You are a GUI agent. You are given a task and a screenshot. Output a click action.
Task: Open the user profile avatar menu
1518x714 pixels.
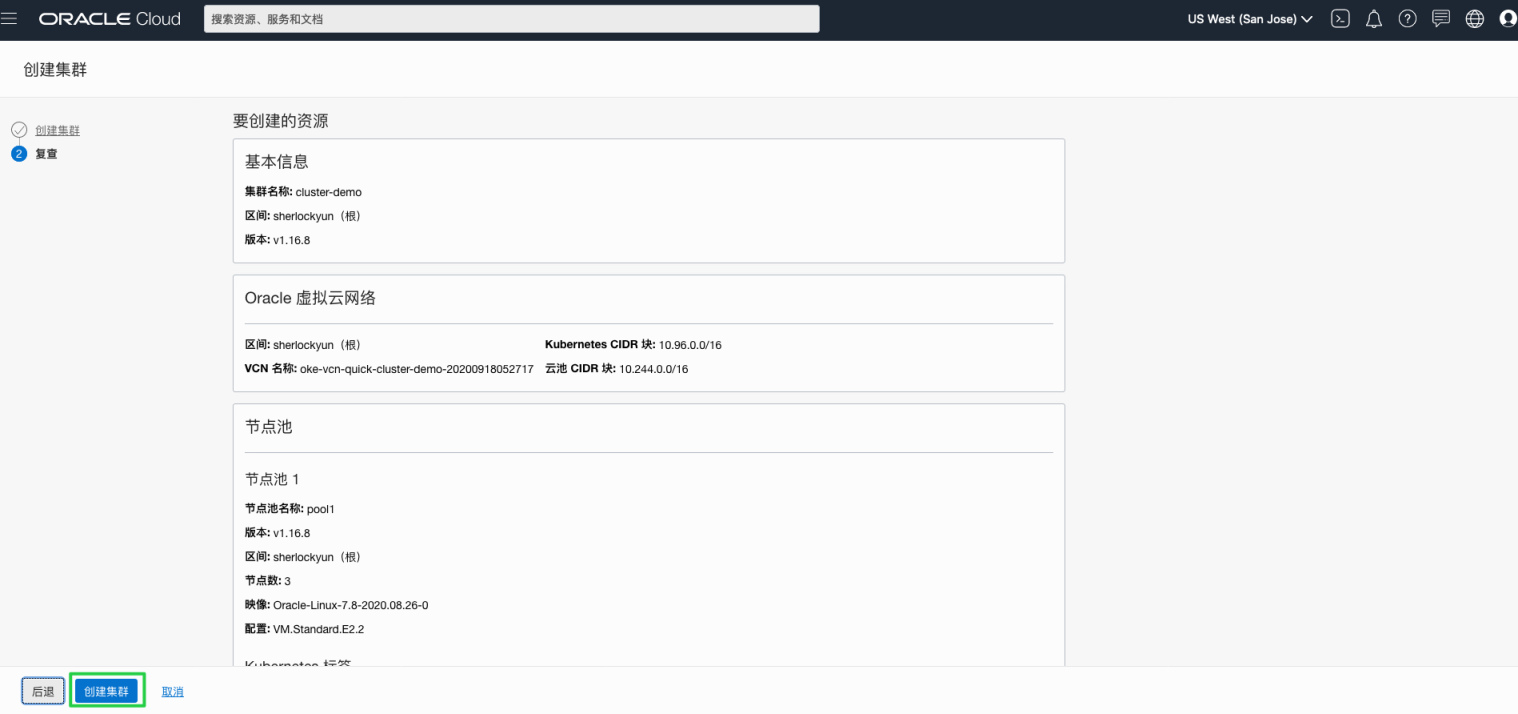click(x=1508, y=19)
